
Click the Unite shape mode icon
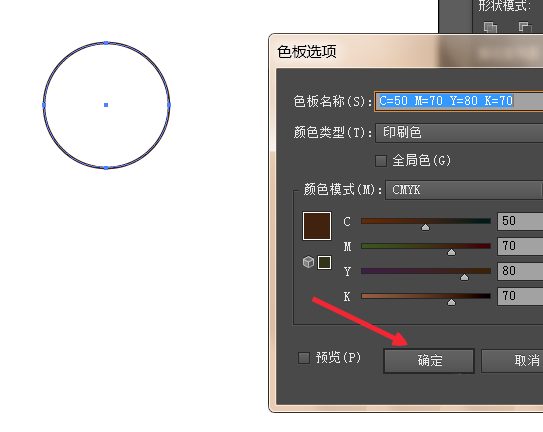pos(490,27)
